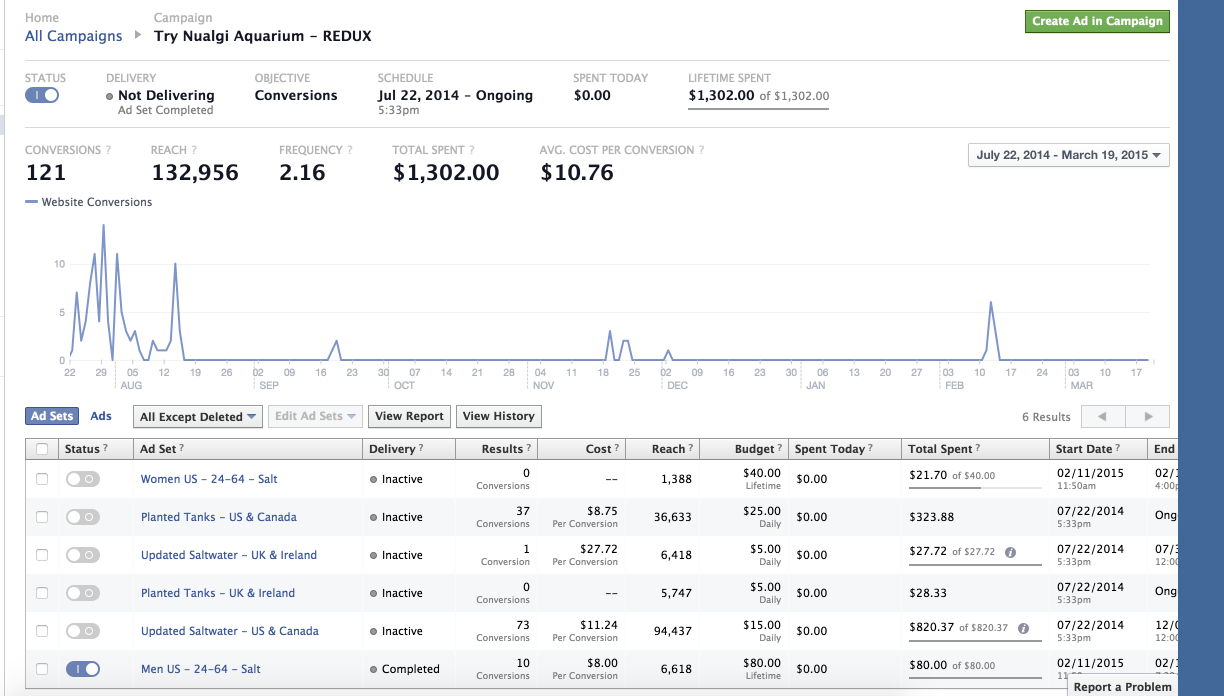This screenshot has height=696, width=1224.
Task: Click the info icon beside $820.37 total spent
Action: click(1024, 628)
